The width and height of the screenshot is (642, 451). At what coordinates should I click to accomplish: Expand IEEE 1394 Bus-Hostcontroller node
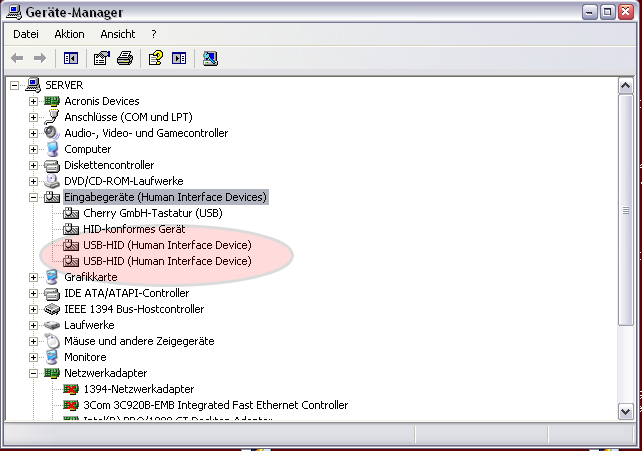point(34,309)
